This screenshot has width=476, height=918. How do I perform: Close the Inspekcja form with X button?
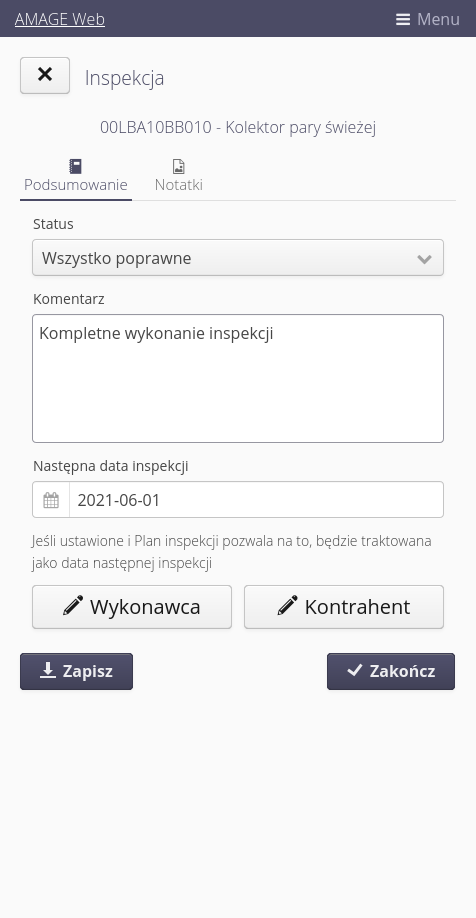(45, 76)
